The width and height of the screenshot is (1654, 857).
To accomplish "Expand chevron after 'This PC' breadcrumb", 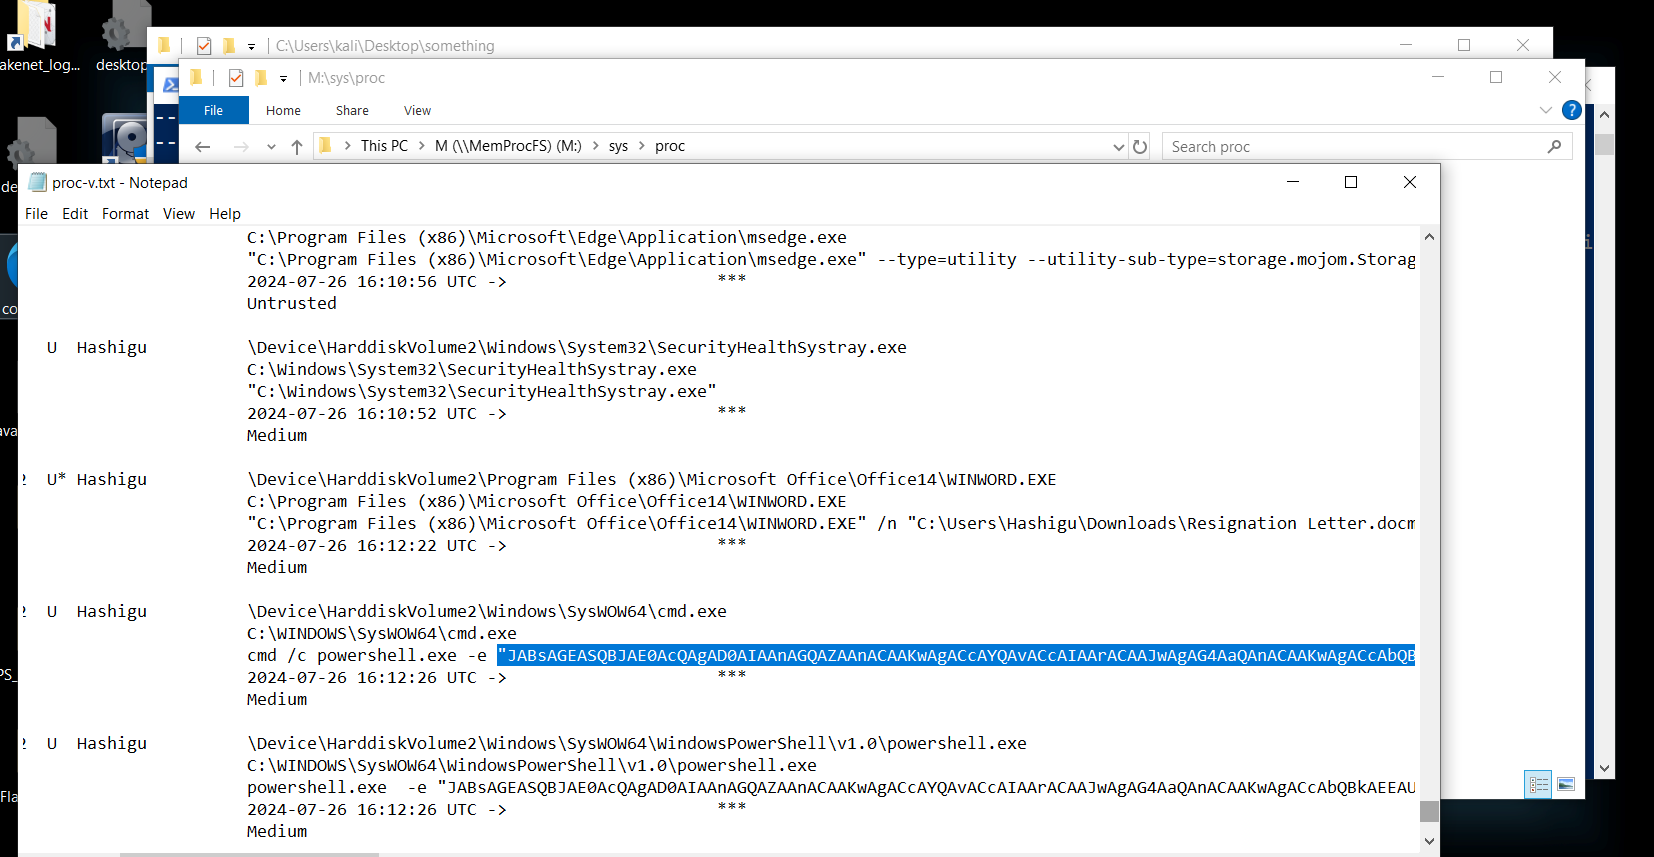I will 422,146.
